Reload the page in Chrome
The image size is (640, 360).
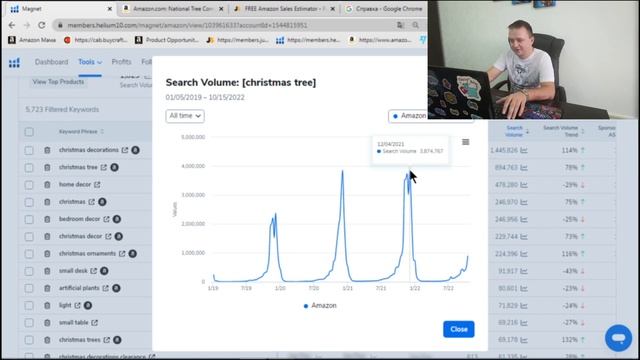pyautogui.click(x=42, y=25)
